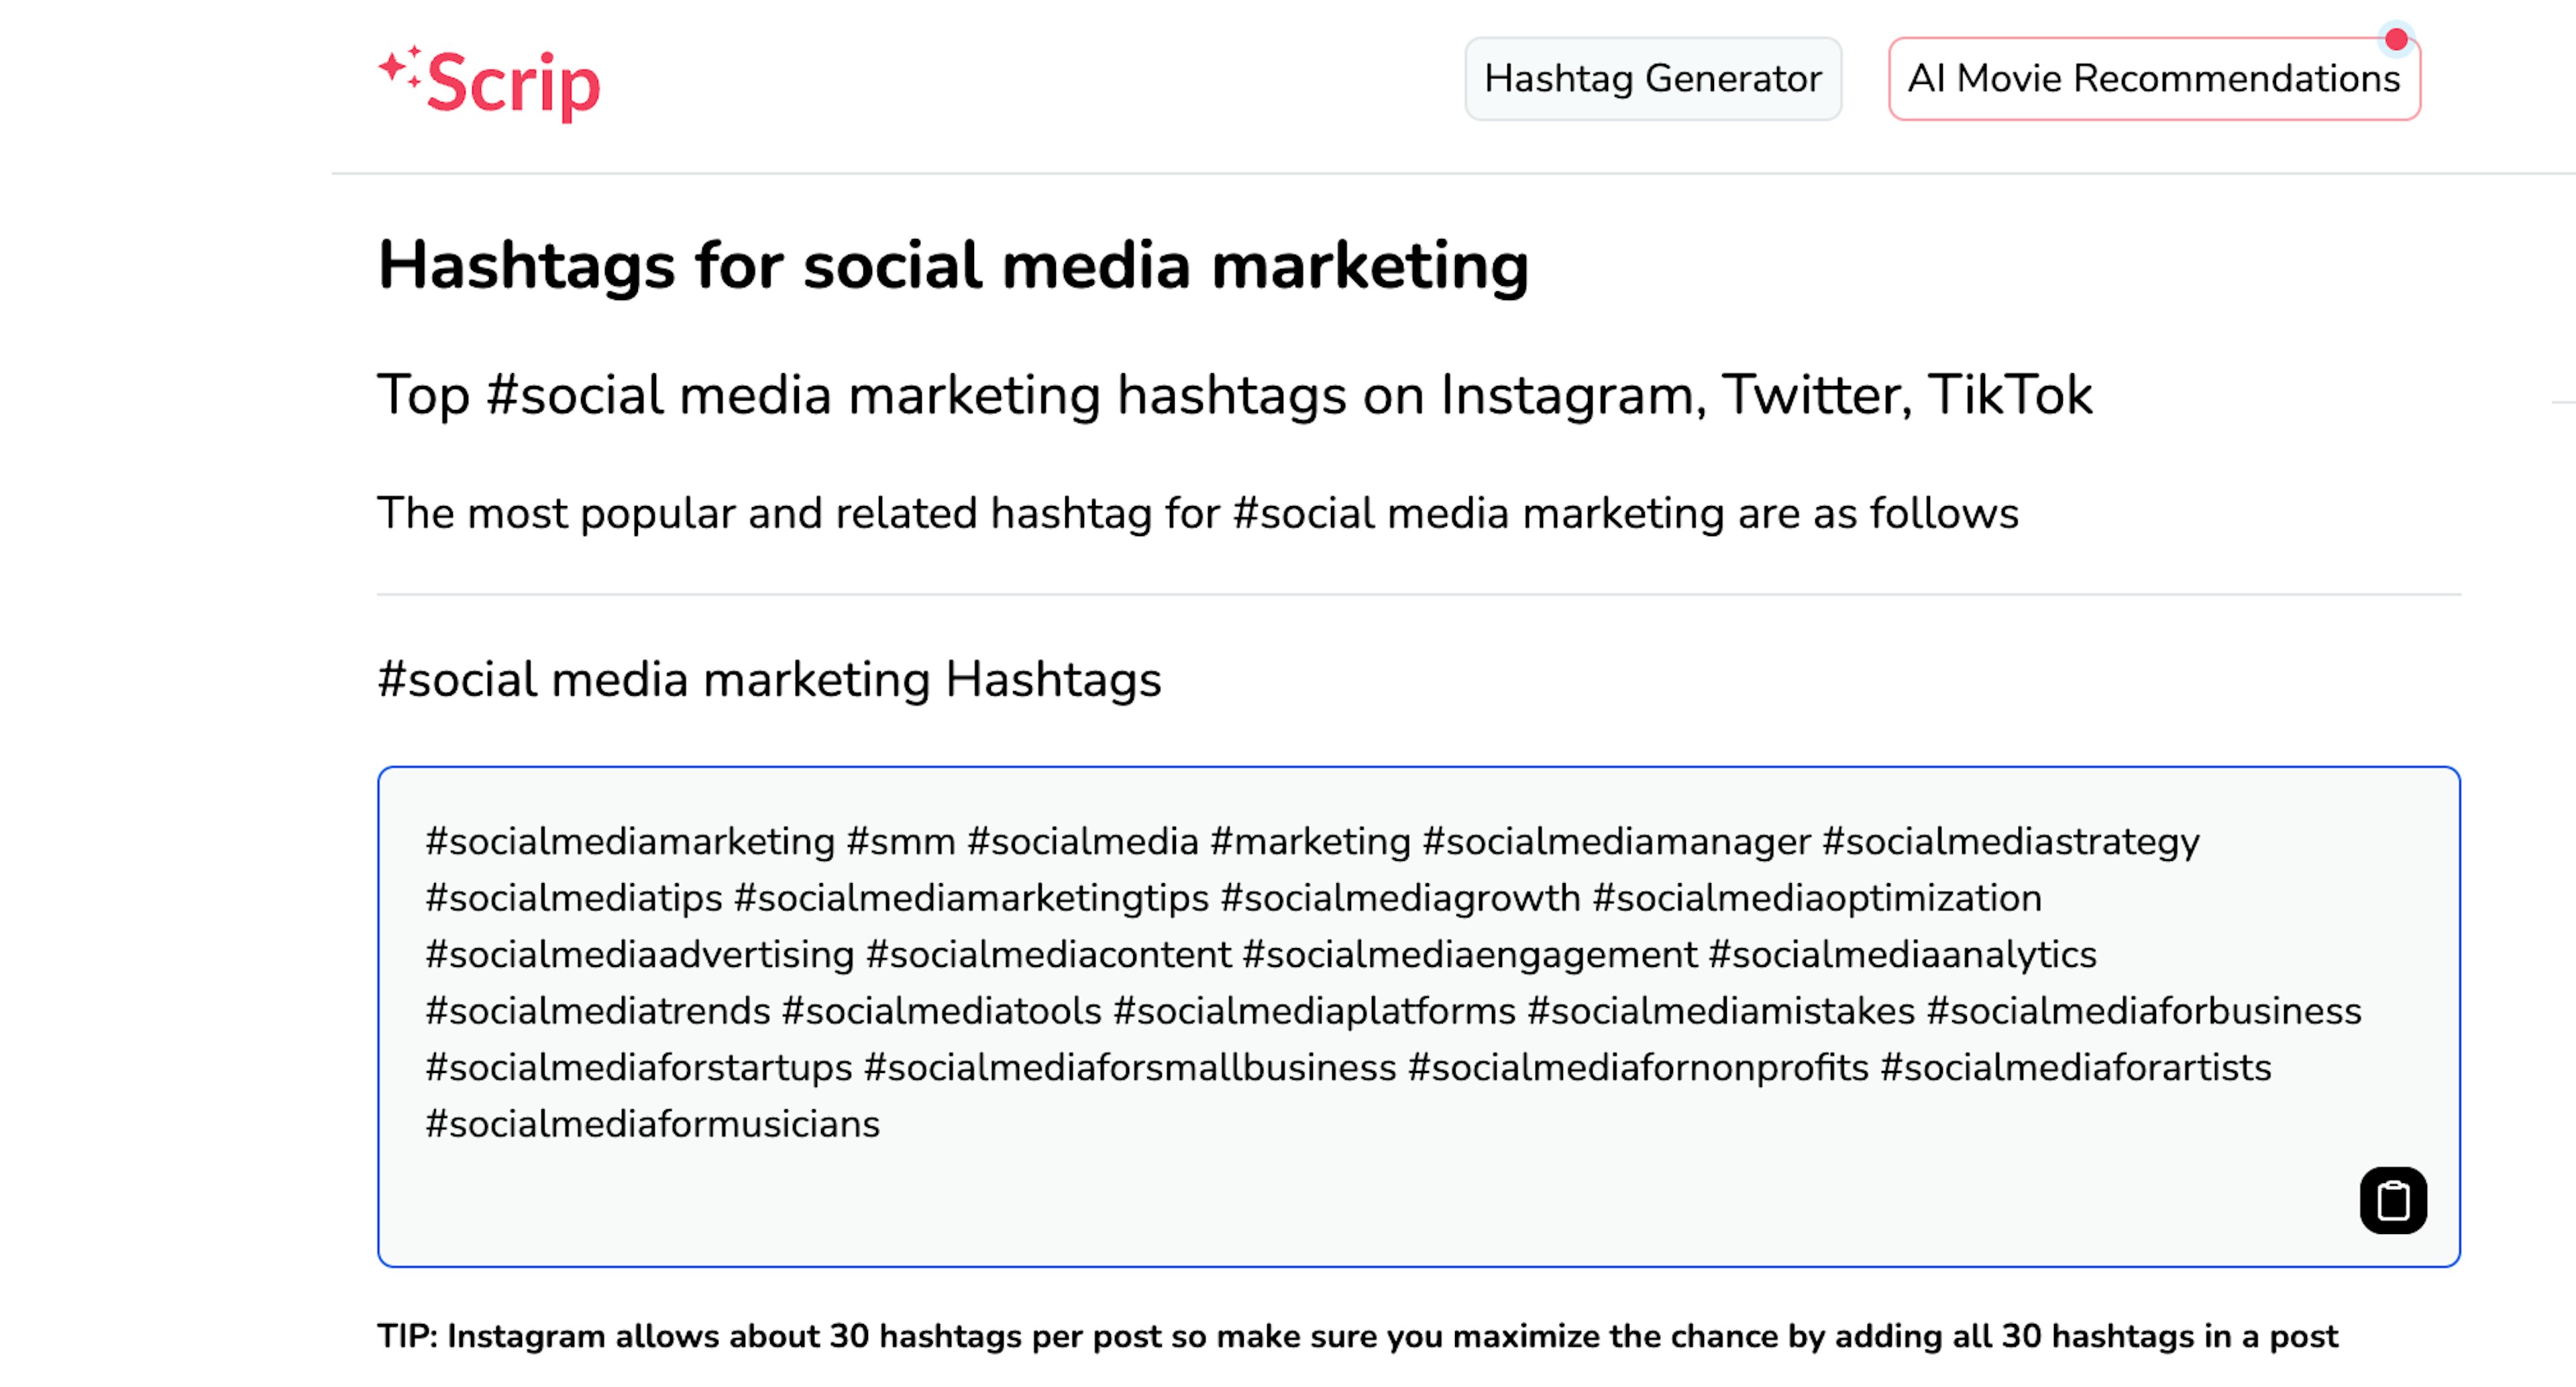Click the "most popular and related hashtag" description

click(1198, 513)
